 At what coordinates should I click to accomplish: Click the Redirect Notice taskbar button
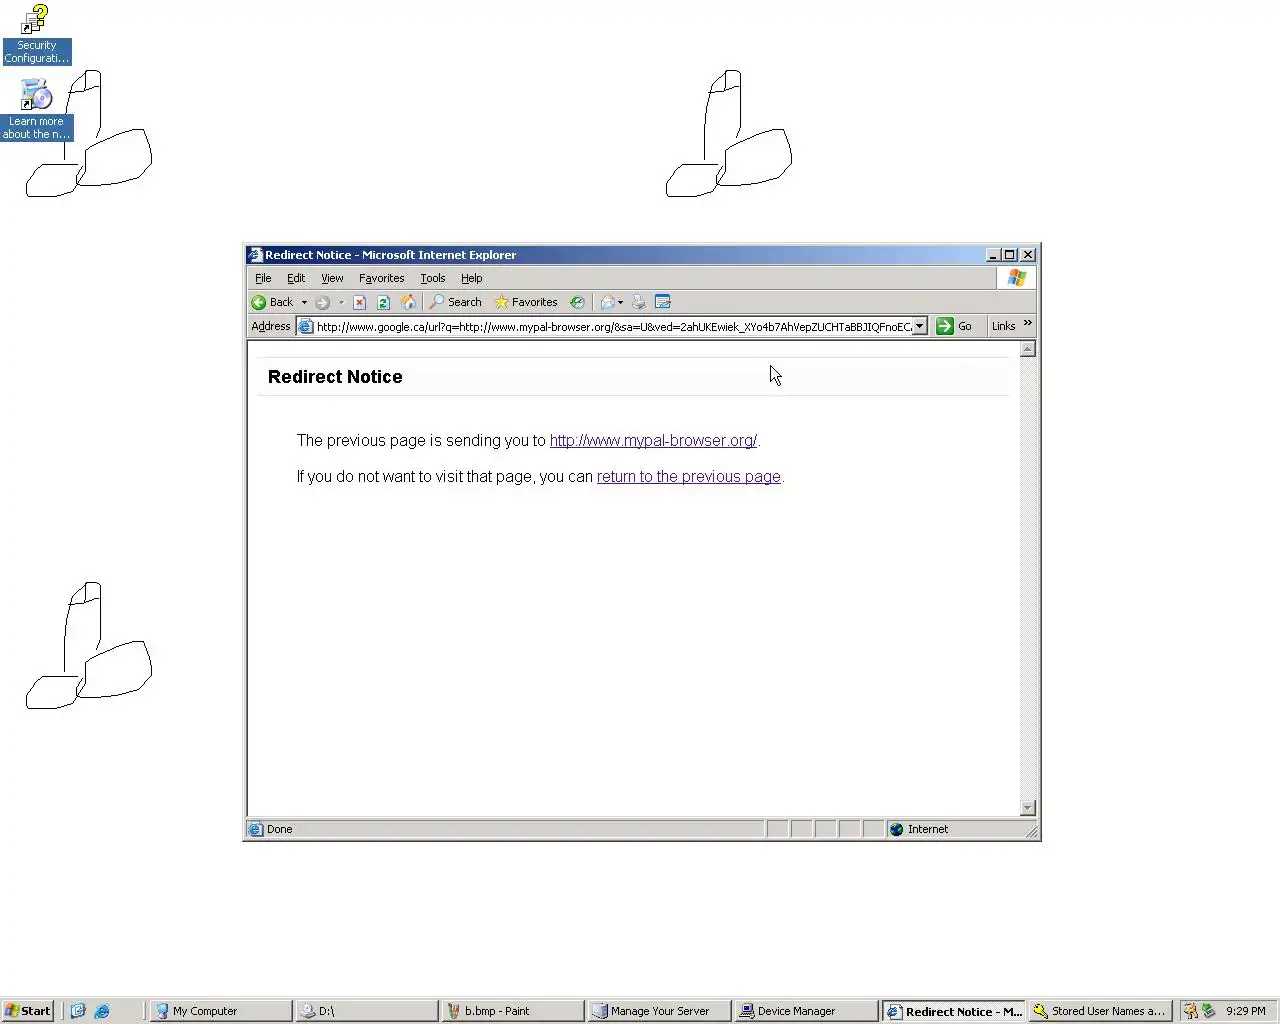[953, 1011]
